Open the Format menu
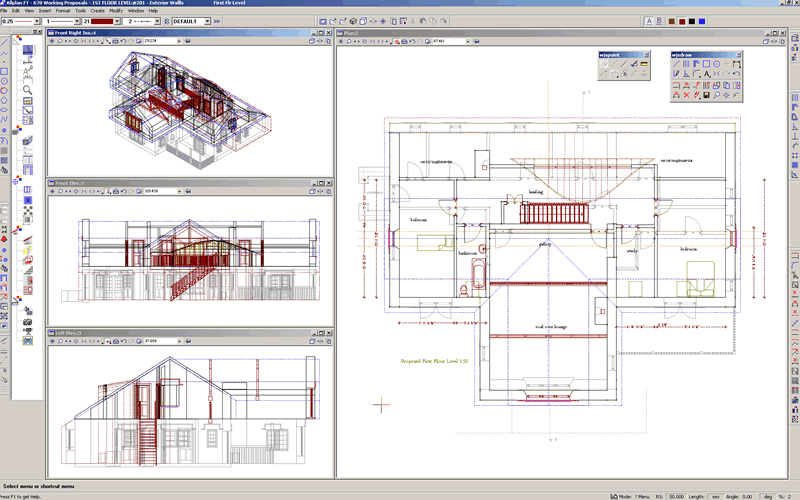 pos(63,10)
